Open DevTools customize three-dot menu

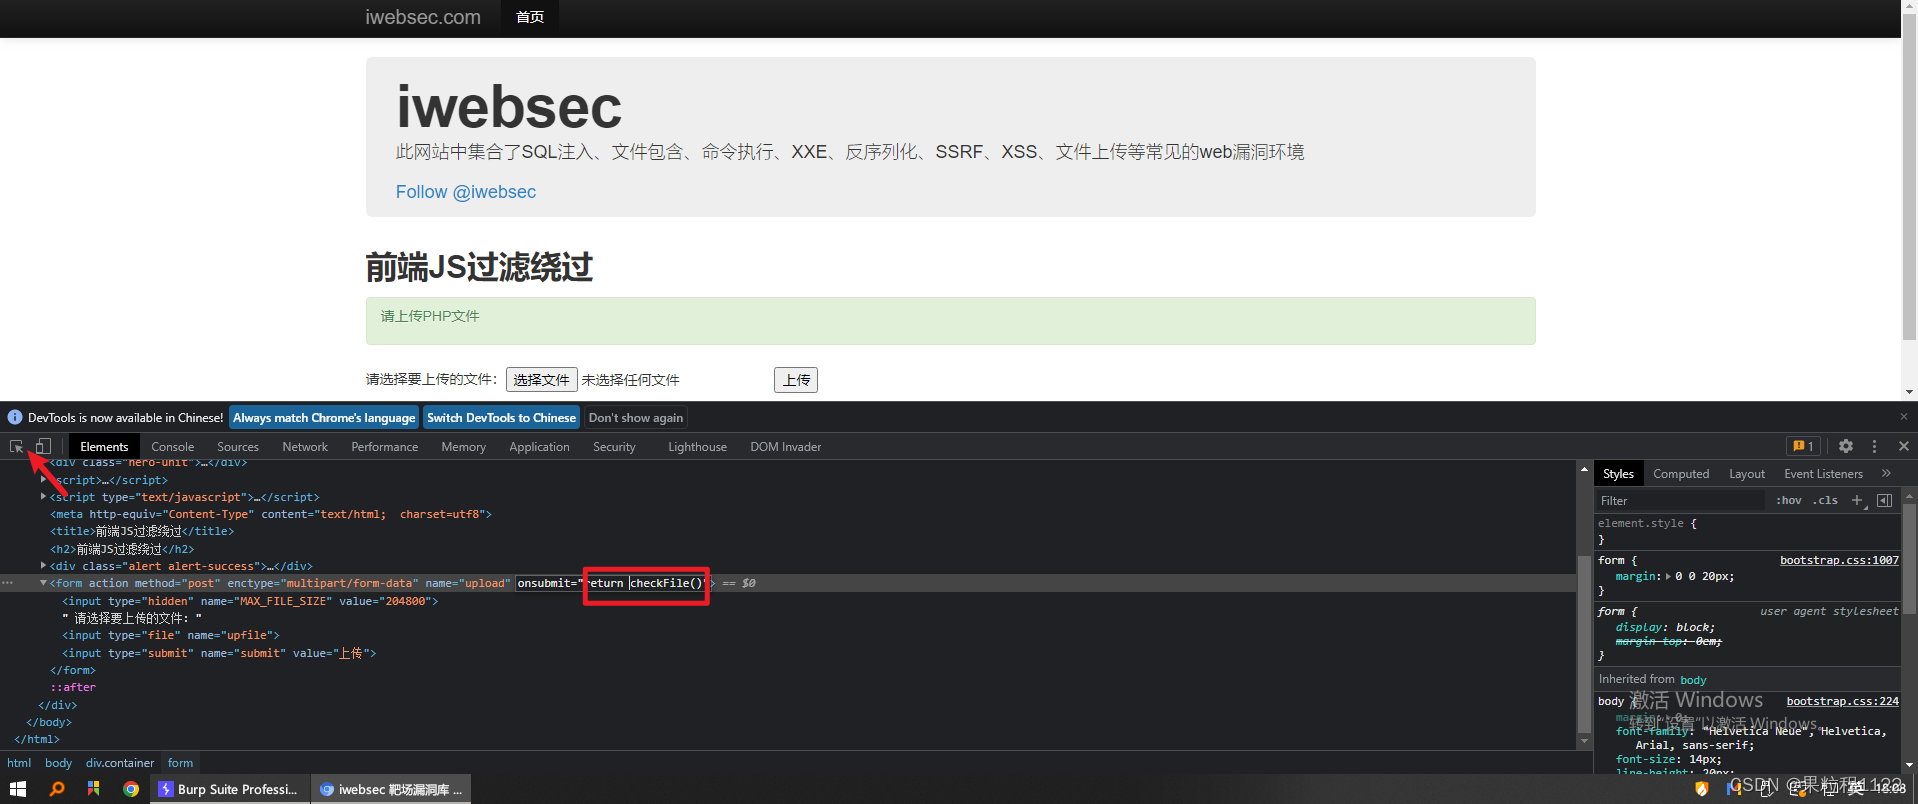click(x=1875, y=446)
